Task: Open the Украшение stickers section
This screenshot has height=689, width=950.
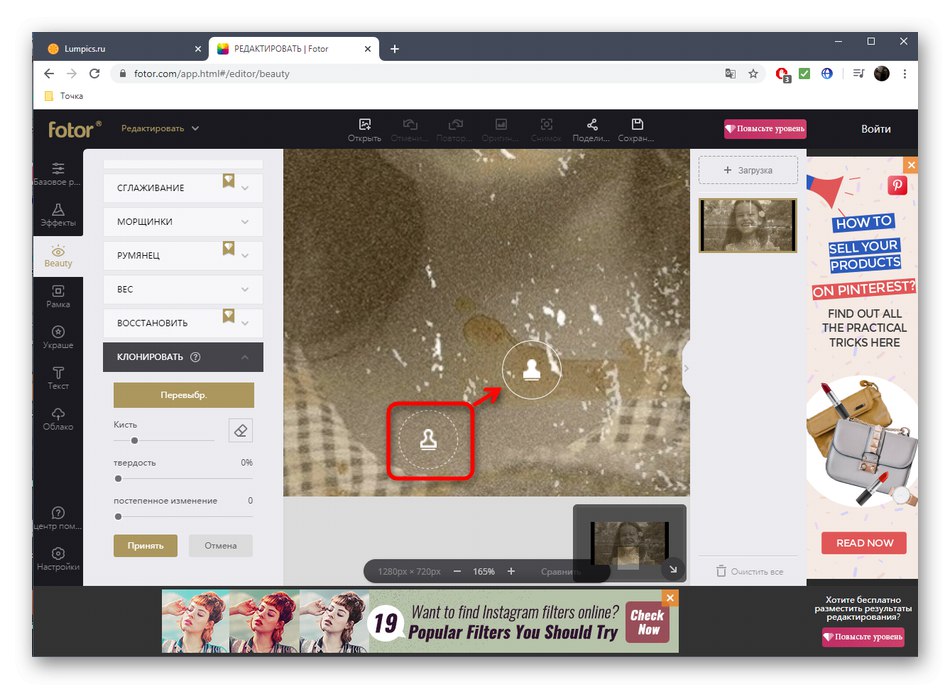Action: [58, 337]
